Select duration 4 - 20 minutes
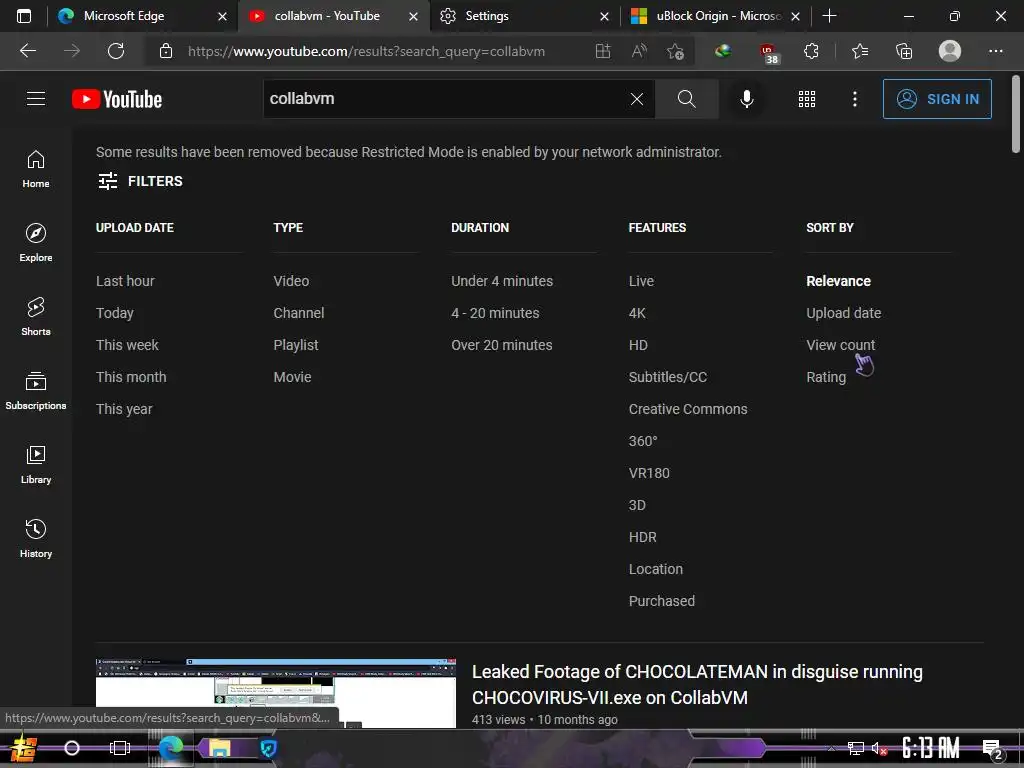The height and width of the screenshot is (768, 1024). click(x=495, y=313)
